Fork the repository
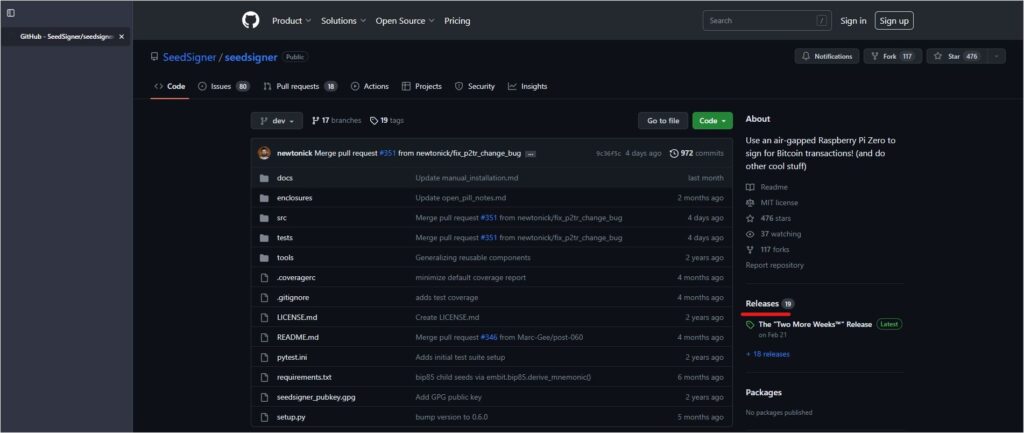Viewport: 1024px width, 433px height. (x=893, y=56)
